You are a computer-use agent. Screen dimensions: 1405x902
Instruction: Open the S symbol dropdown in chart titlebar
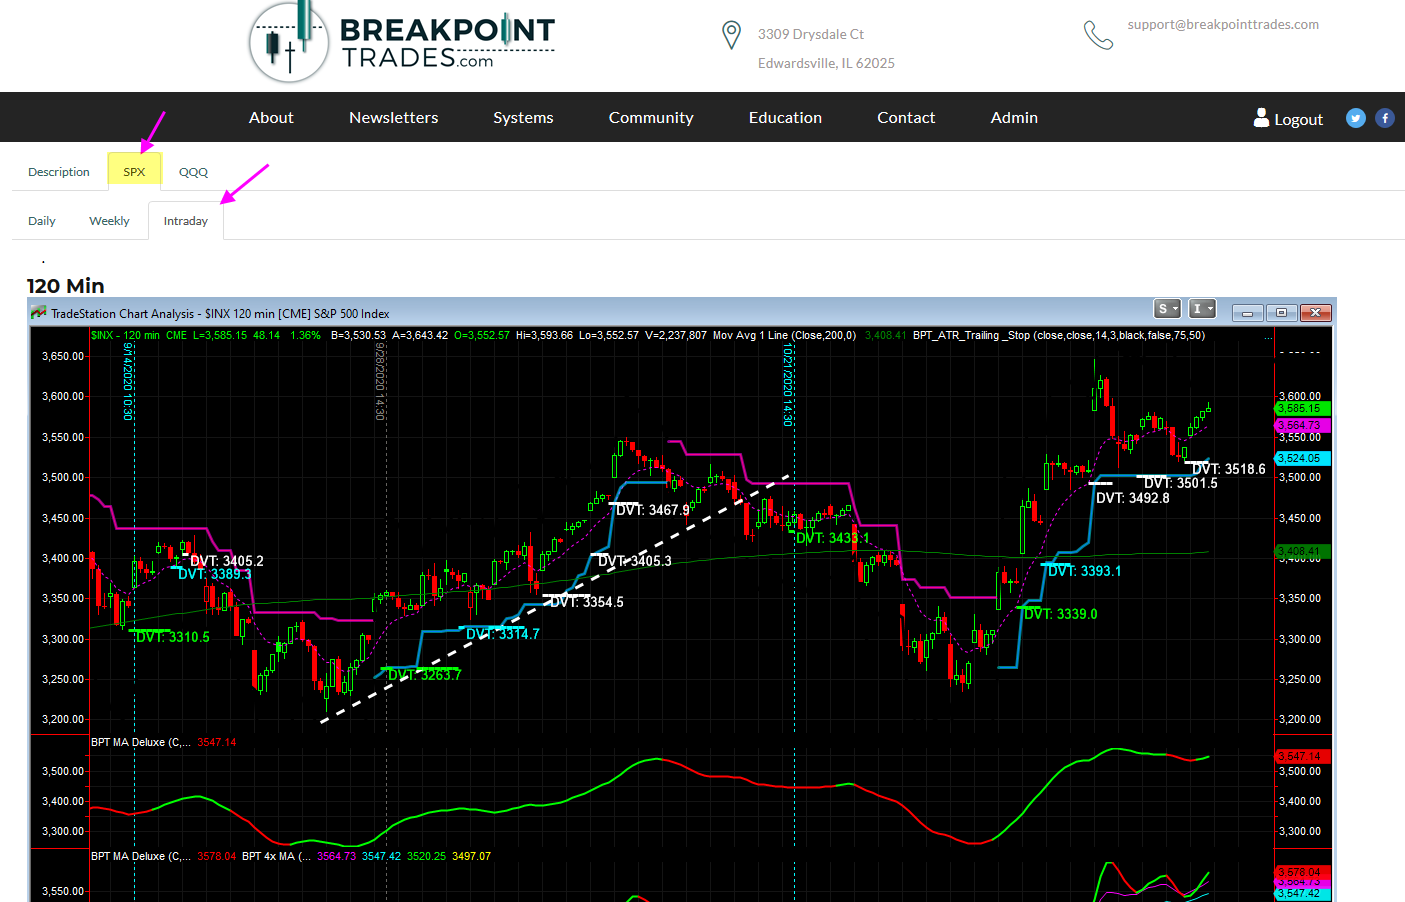coord(1167,309)
